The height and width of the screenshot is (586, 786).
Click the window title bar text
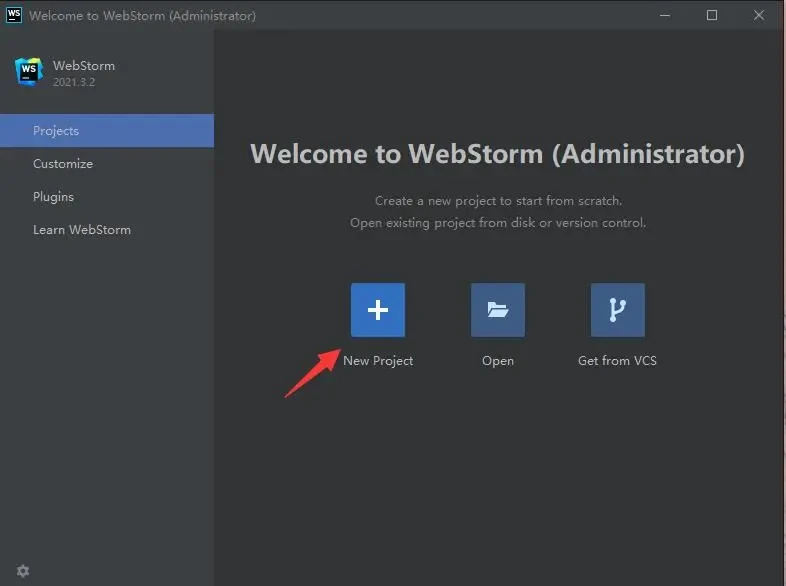[142, 16]
